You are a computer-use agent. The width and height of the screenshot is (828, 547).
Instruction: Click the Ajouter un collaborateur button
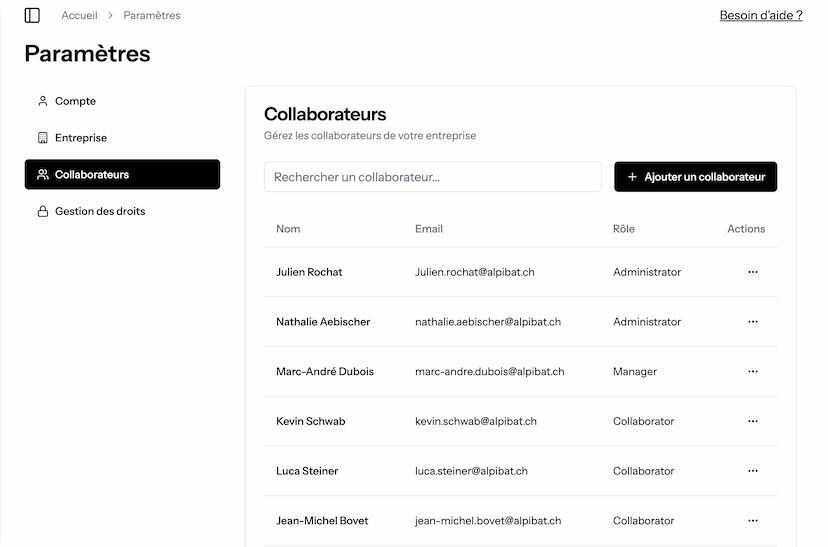click(x=695, y=177)
